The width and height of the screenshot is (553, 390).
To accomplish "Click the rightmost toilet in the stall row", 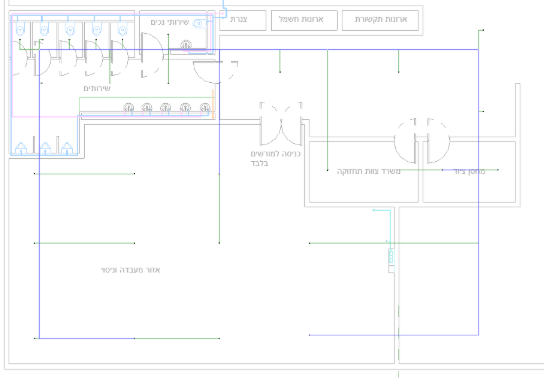I will 122,30.
